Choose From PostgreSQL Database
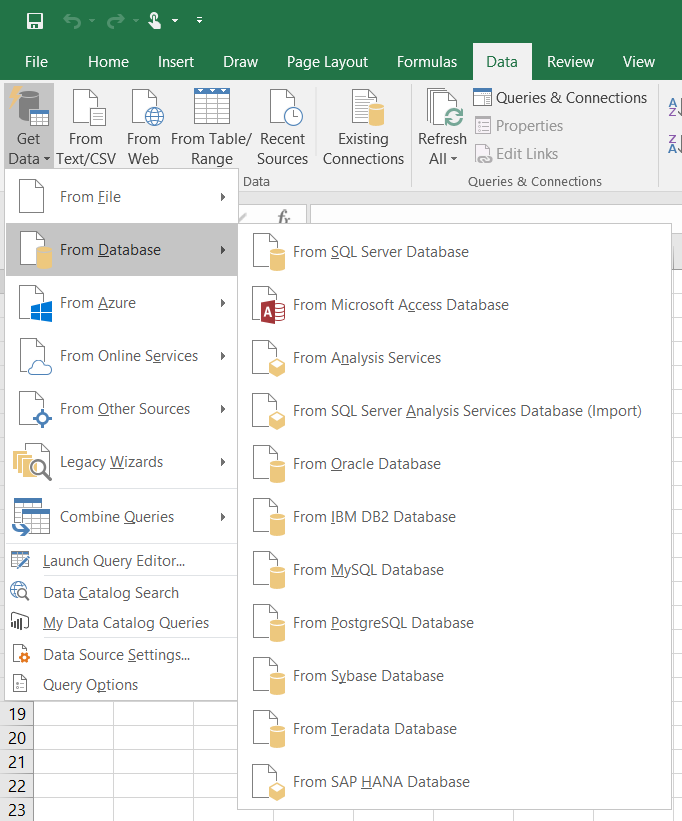Image resolution: width=682 pixels, height=821 pixels. (x=454, y=623)
